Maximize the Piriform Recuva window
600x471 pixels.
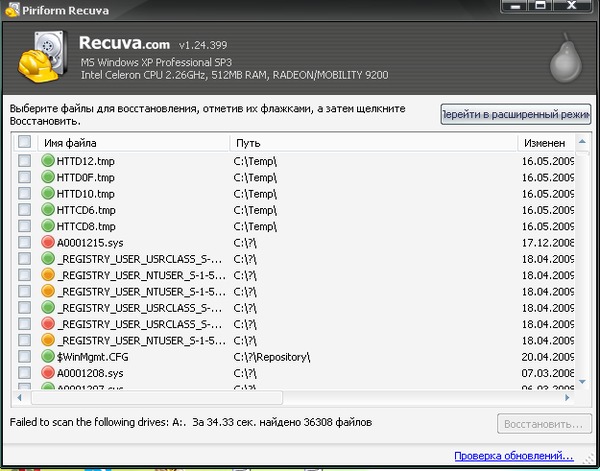click(540, 6)
